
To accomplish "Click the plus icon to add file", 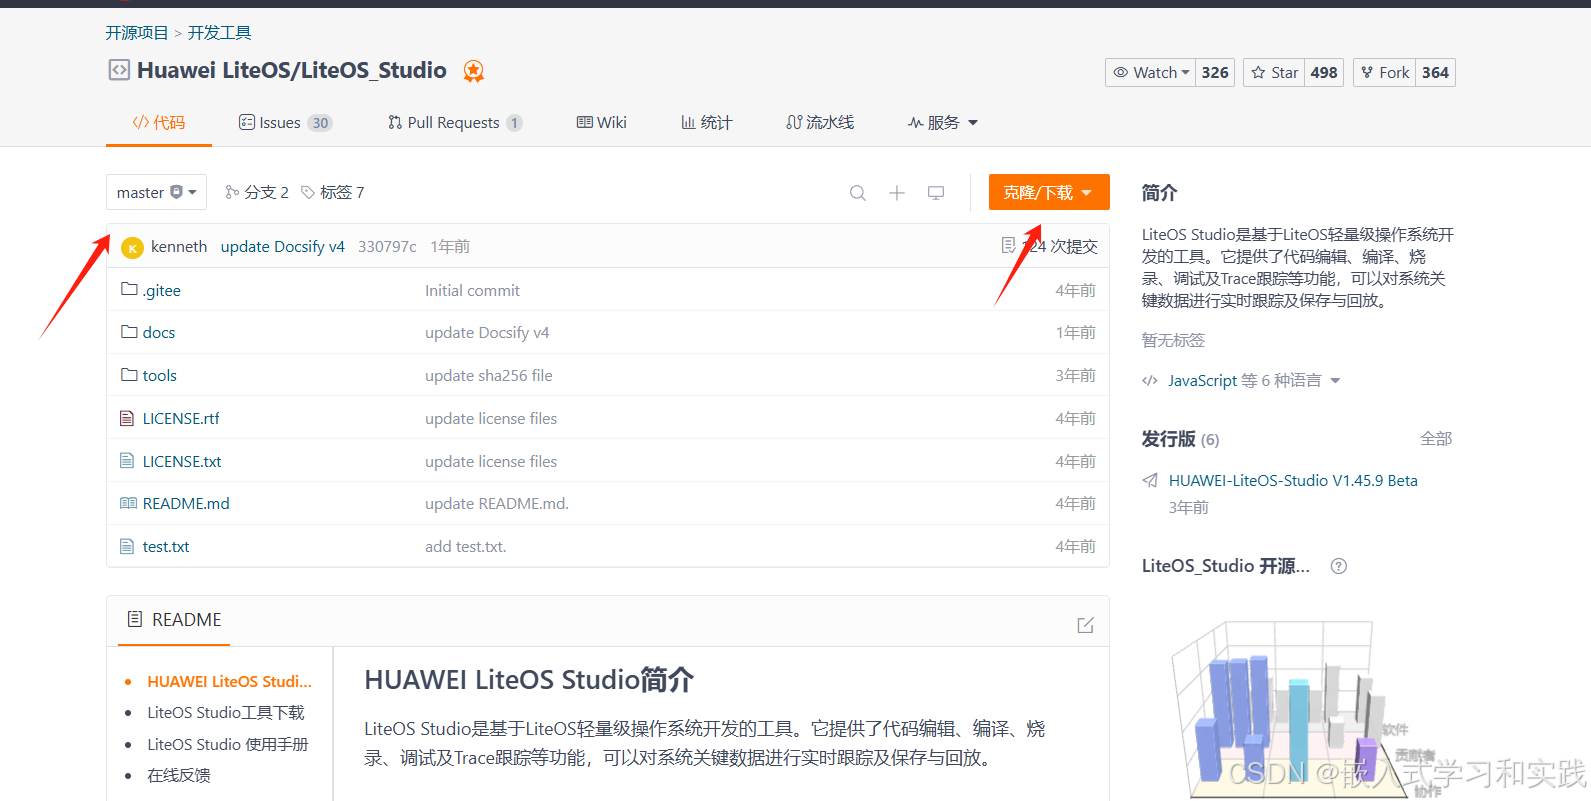I will tap(897, 193).
